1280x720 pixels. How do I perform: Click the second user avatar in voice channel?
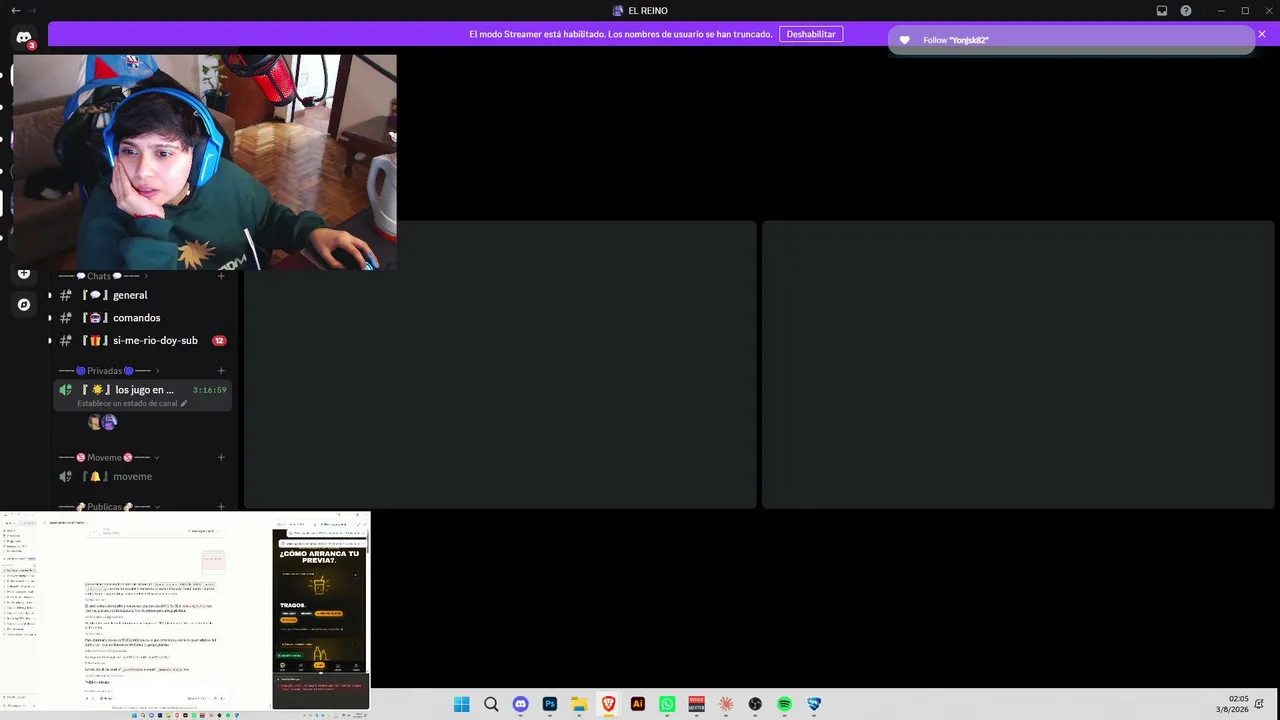110,422
